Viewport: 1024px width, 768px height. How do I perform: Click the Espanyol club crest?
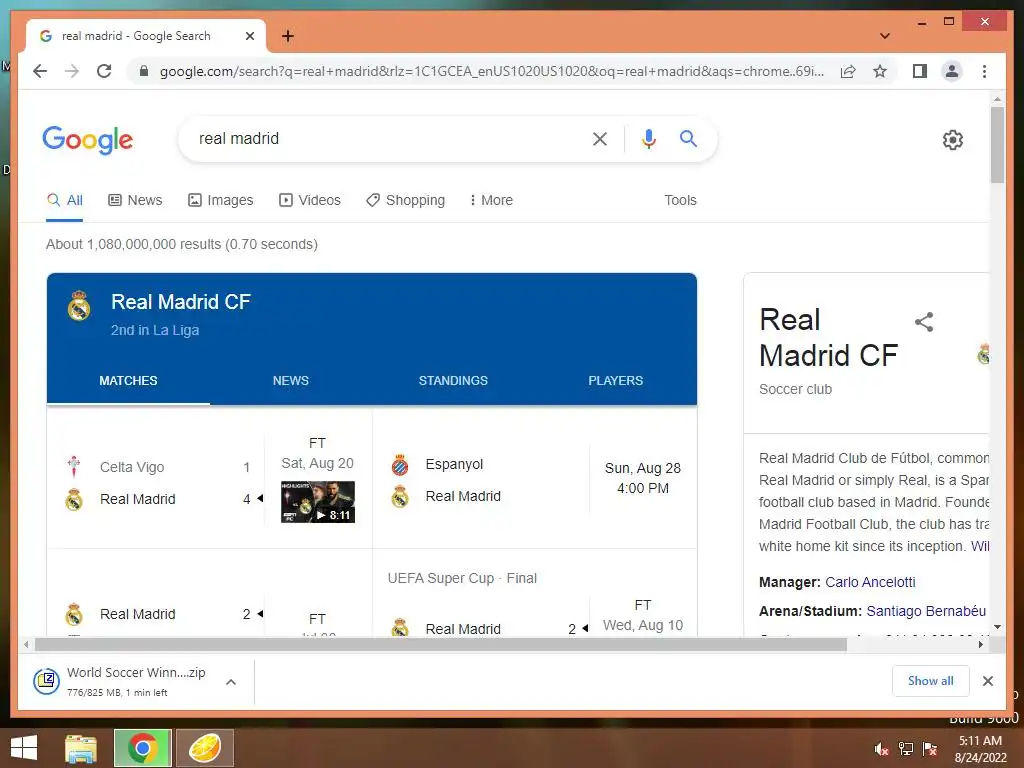tap(400, 465)
